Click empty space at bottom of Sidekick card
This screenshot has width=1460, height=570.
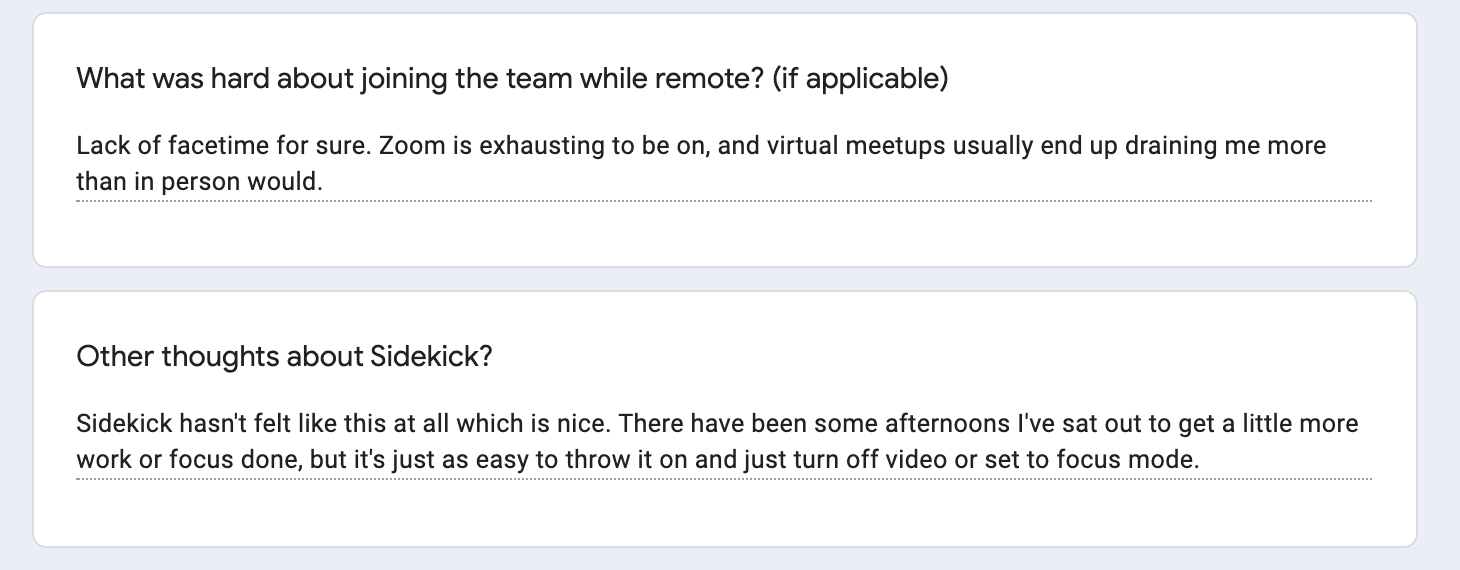(724, 512)
